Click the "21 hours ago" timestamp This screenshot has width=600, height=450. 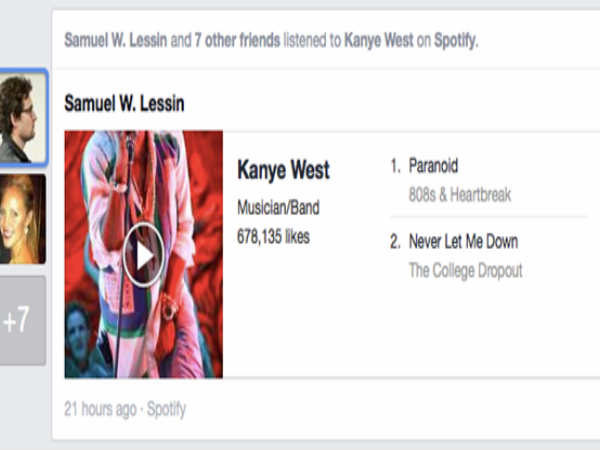pyautogui.click(x=100, y=409)
